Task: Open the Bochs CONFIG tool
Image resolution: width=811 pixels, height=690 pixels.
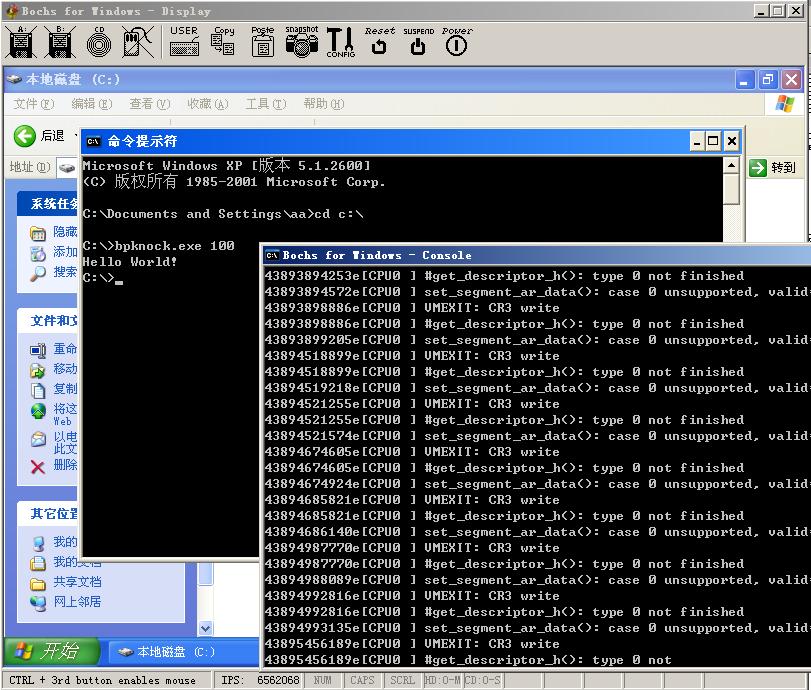Action: [340, 42]
